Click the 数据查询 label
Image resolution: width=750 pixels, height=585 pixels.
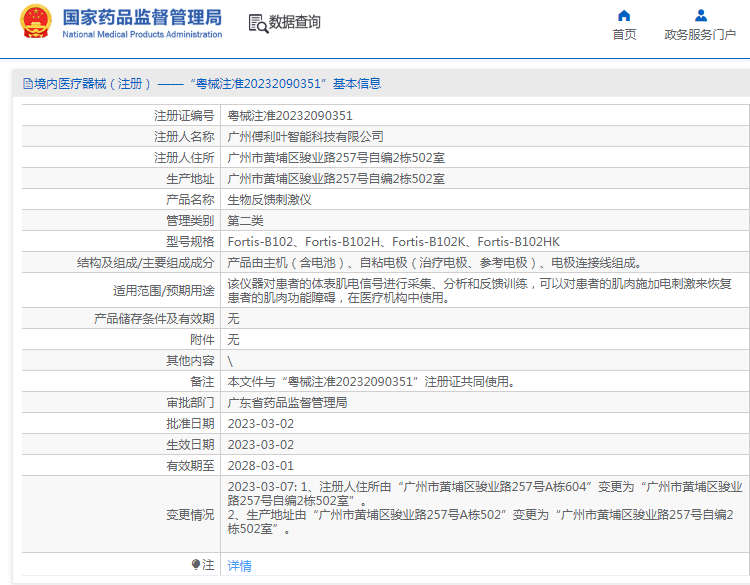click(x=295, y=22)
